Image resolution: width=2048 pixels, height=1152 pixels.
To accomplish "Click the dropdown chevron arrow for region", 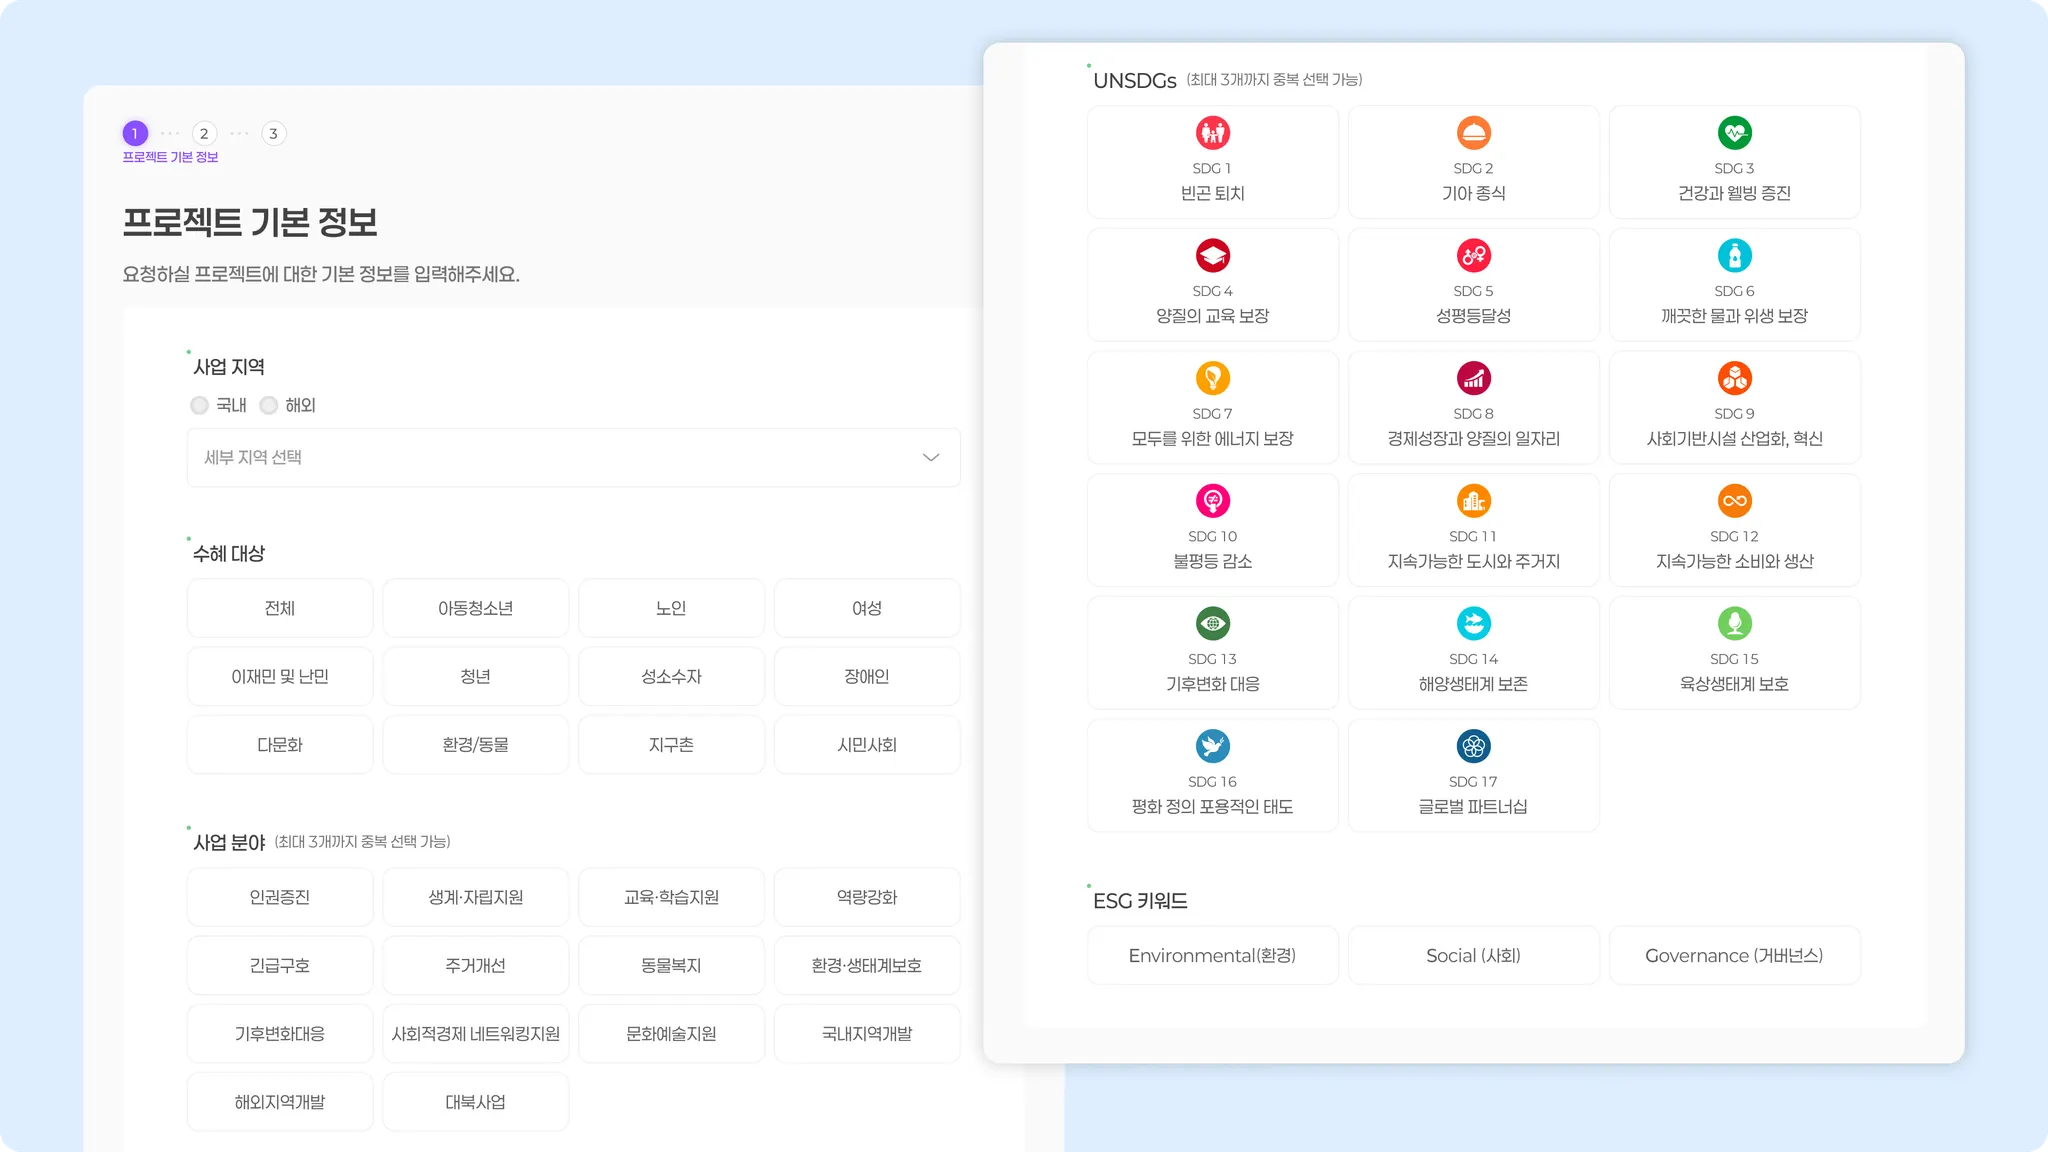I will point(930,457).
